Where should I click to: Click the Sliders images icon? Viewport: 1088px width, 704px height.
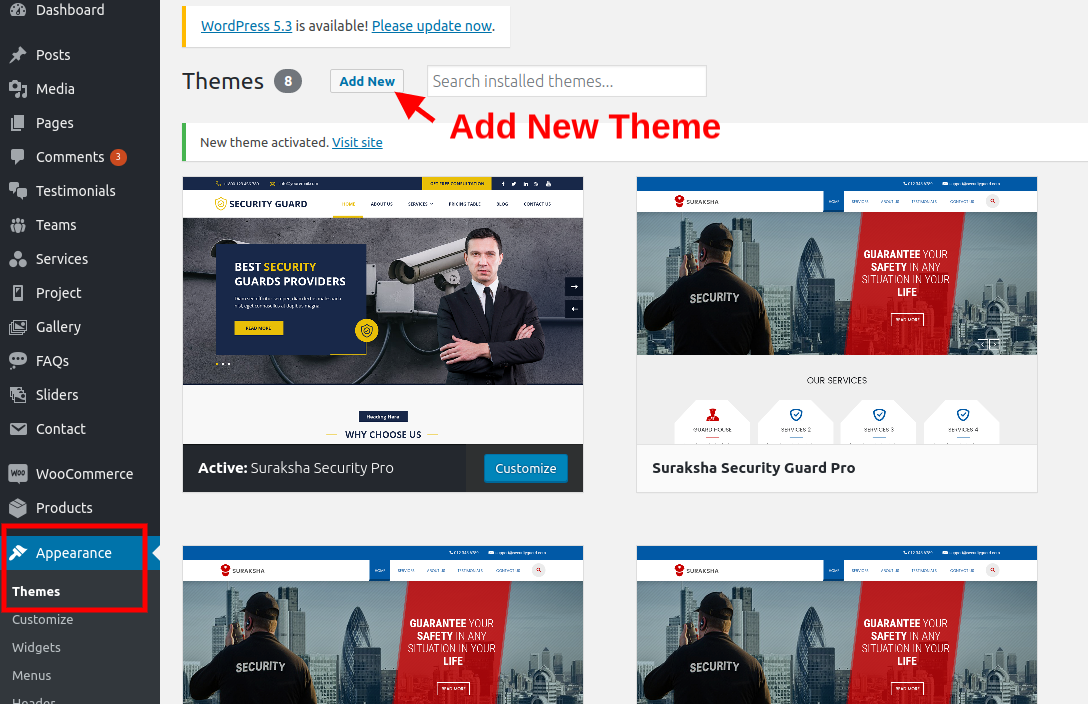tap(18, 395)
